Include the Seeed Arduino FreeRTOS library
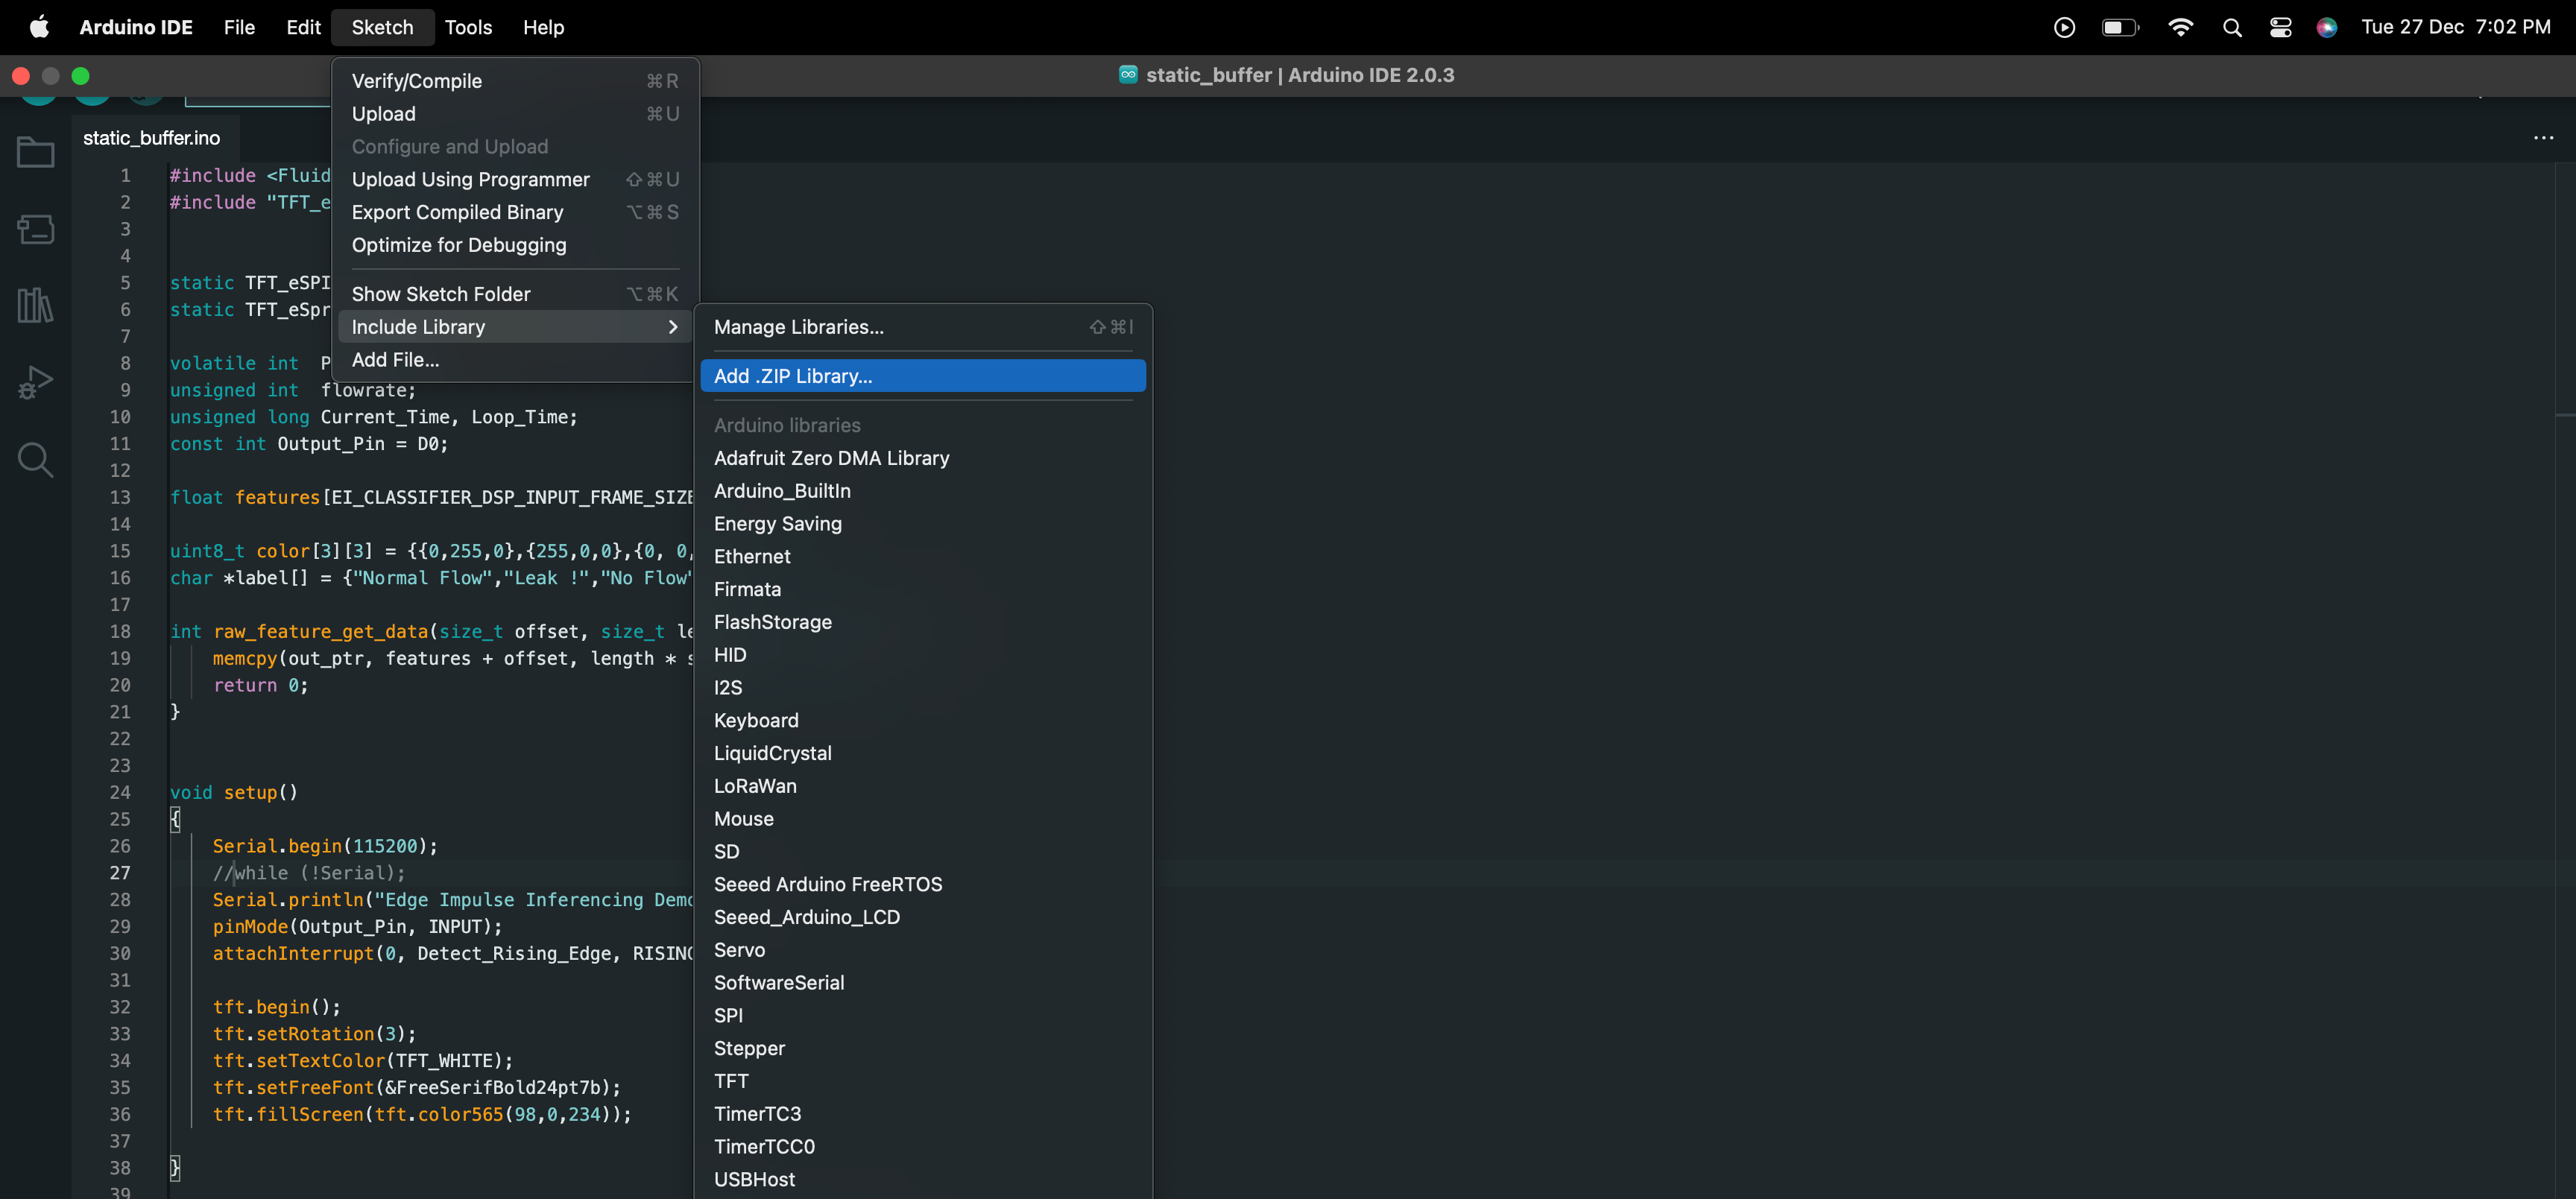Screen dimensions: 2576x1199 point(923,885)
